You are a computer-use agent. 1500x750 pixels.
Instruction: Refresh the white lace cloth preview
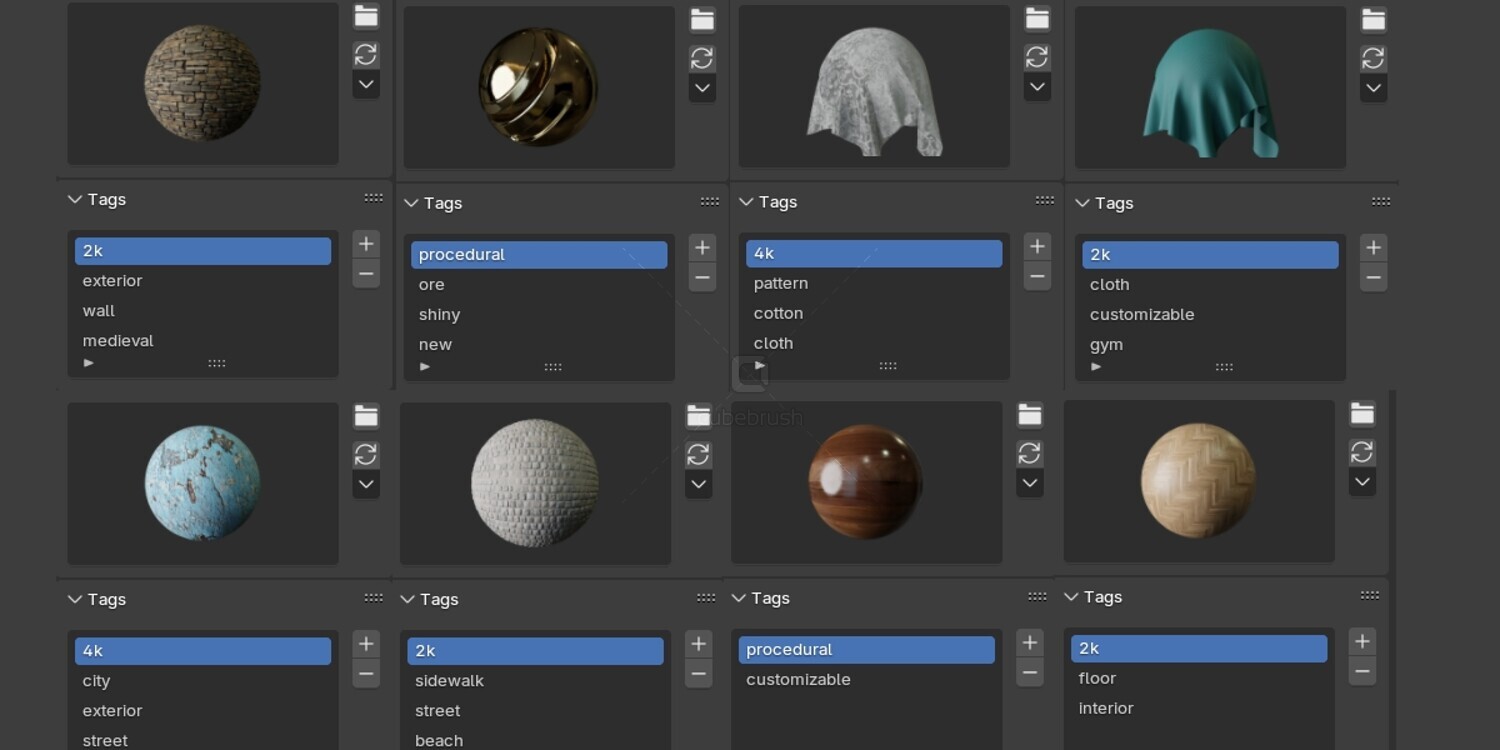click(1037, 57)
